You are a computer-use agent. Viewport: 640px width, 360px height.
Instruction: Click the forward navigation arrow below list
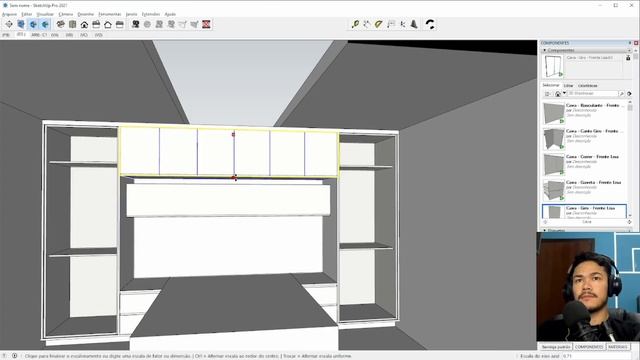[629, 222]
